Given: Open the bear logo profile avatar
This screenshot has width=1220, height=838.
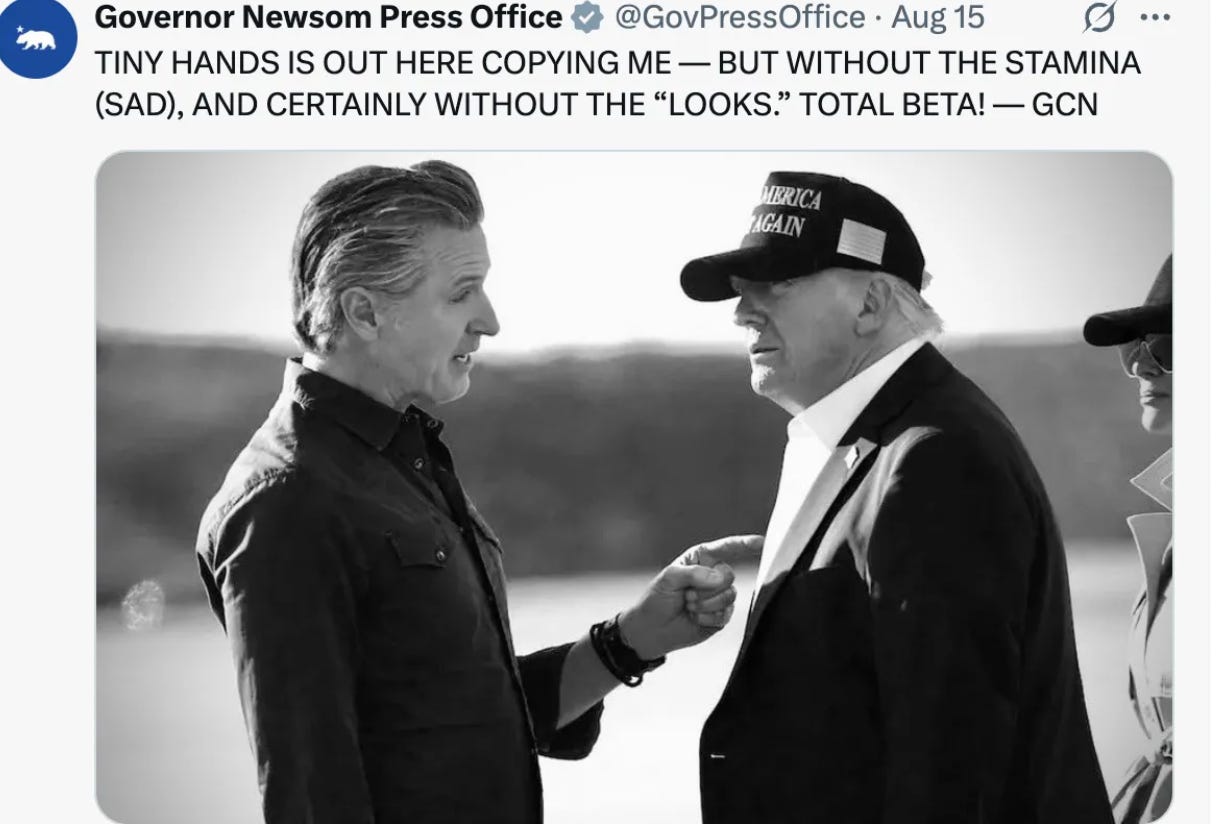Looking at the screenshot, I should [37, 39].
